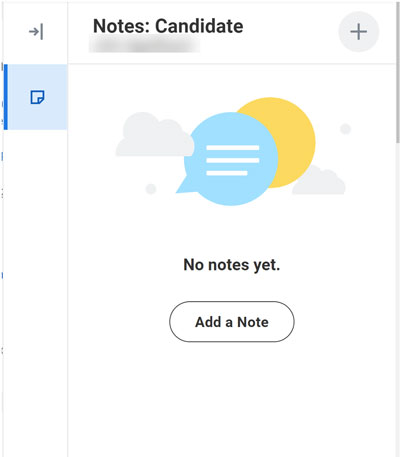Click the plus icon to add a note

(x=359, y=32)
